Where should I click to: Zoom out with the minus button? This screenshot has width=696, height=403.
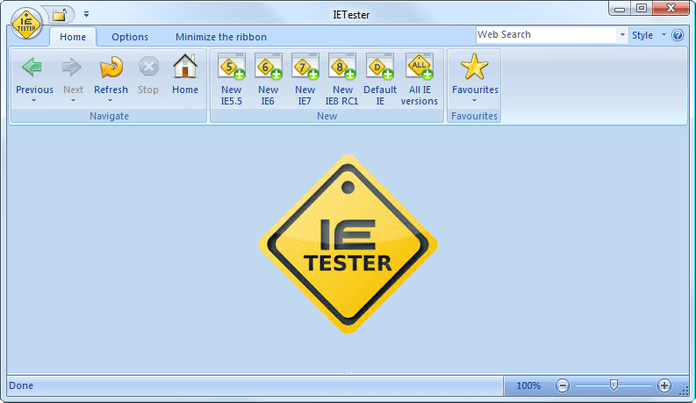click(x=562, y=385)
